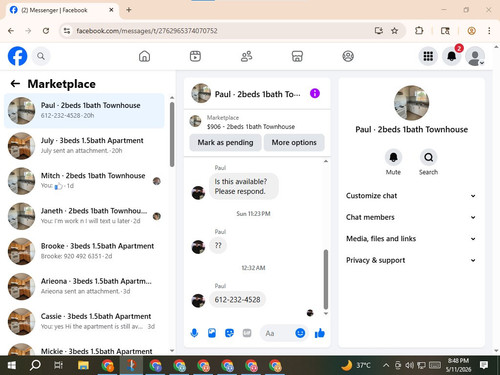The width and height of the screenshot is (500, 375).
Task: Open the account profile avatar menu
Action: point(475,56)
